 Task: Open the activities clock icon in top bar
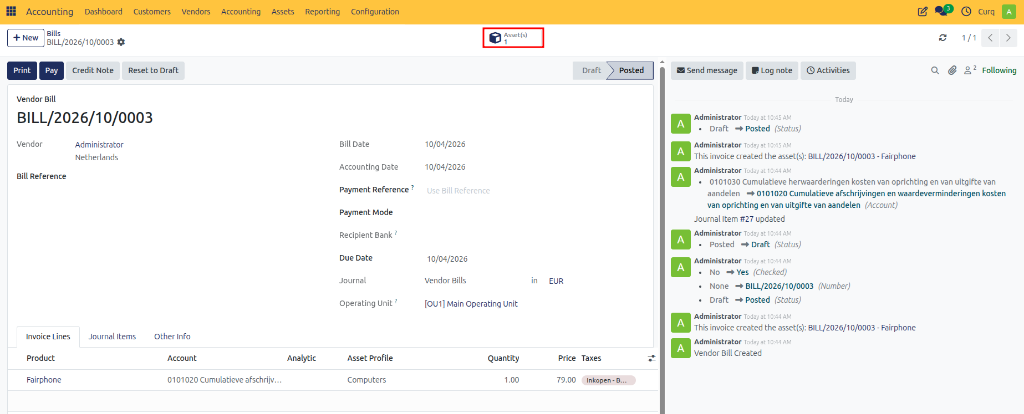tap(966, 12)
